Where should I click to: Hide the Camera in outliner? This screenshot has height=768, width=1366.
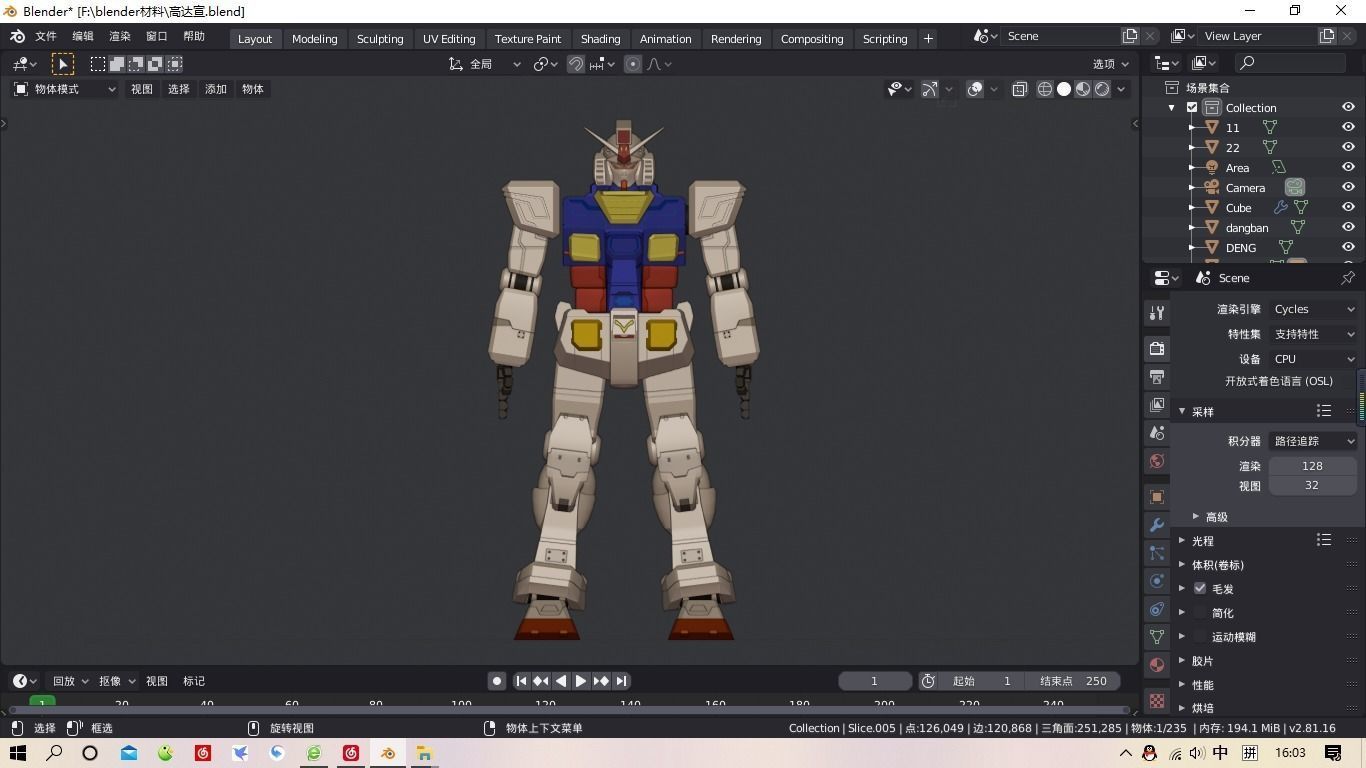point(1348,187)
